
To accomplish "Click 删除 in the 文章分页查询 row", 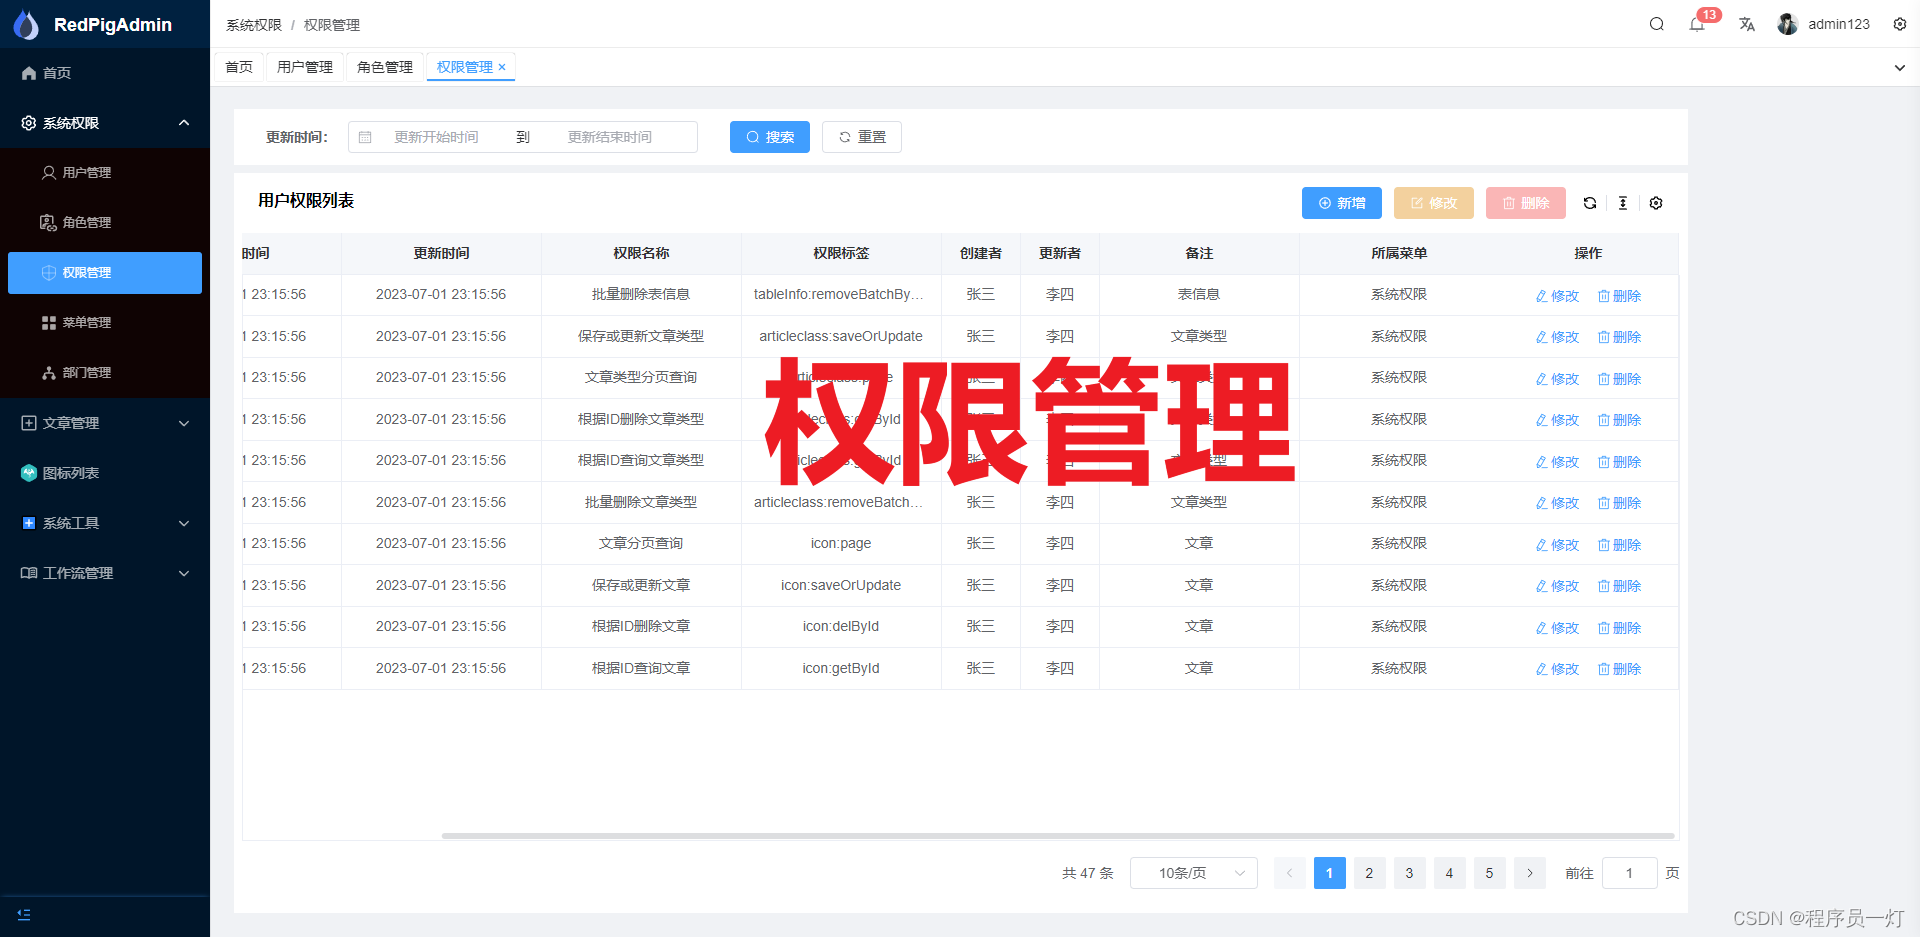I will tap(1619, 545).
